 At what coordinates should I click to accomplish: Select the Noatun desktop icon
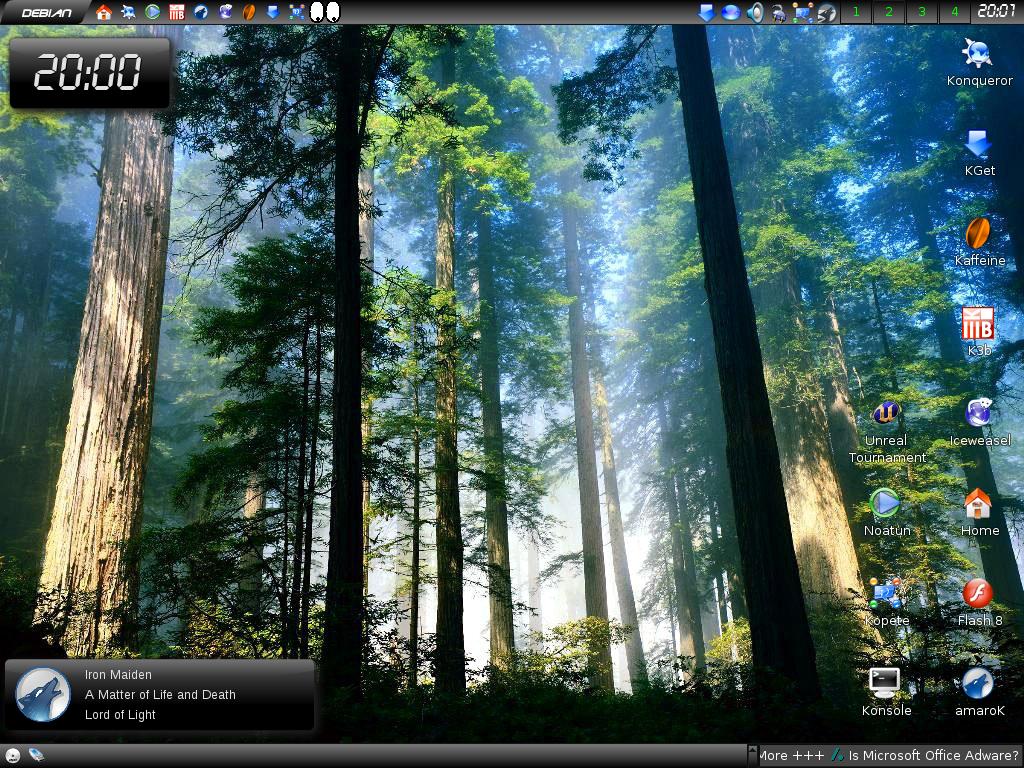pos(886,513)
